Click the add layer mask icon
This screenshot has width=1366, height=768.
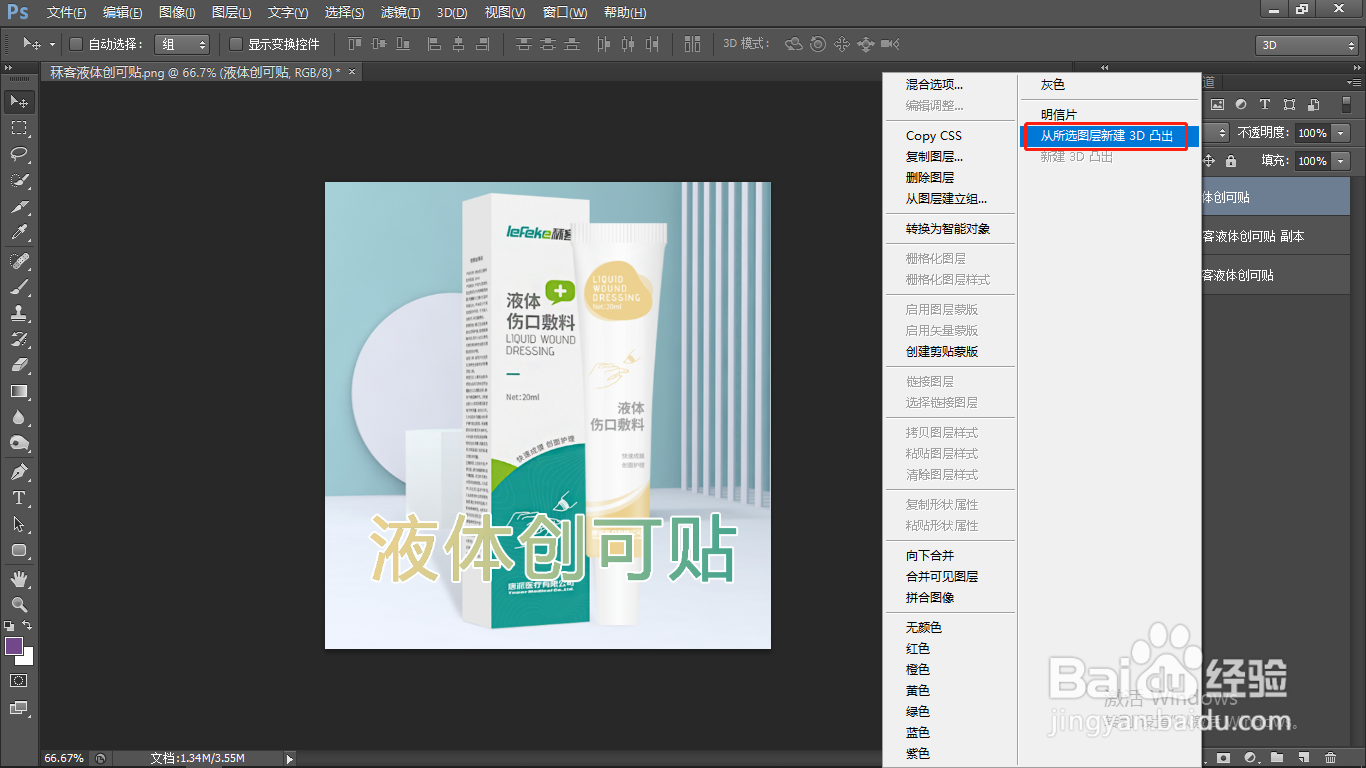pos(1224,757)
